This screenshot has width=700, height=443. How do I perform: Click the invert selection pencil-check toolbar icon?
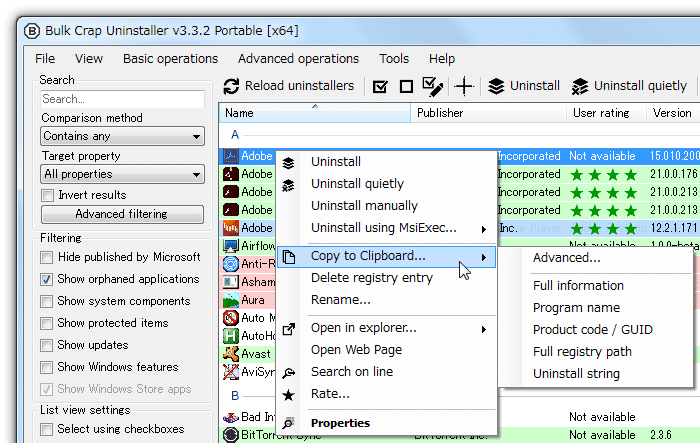click(x=432, y=86)
